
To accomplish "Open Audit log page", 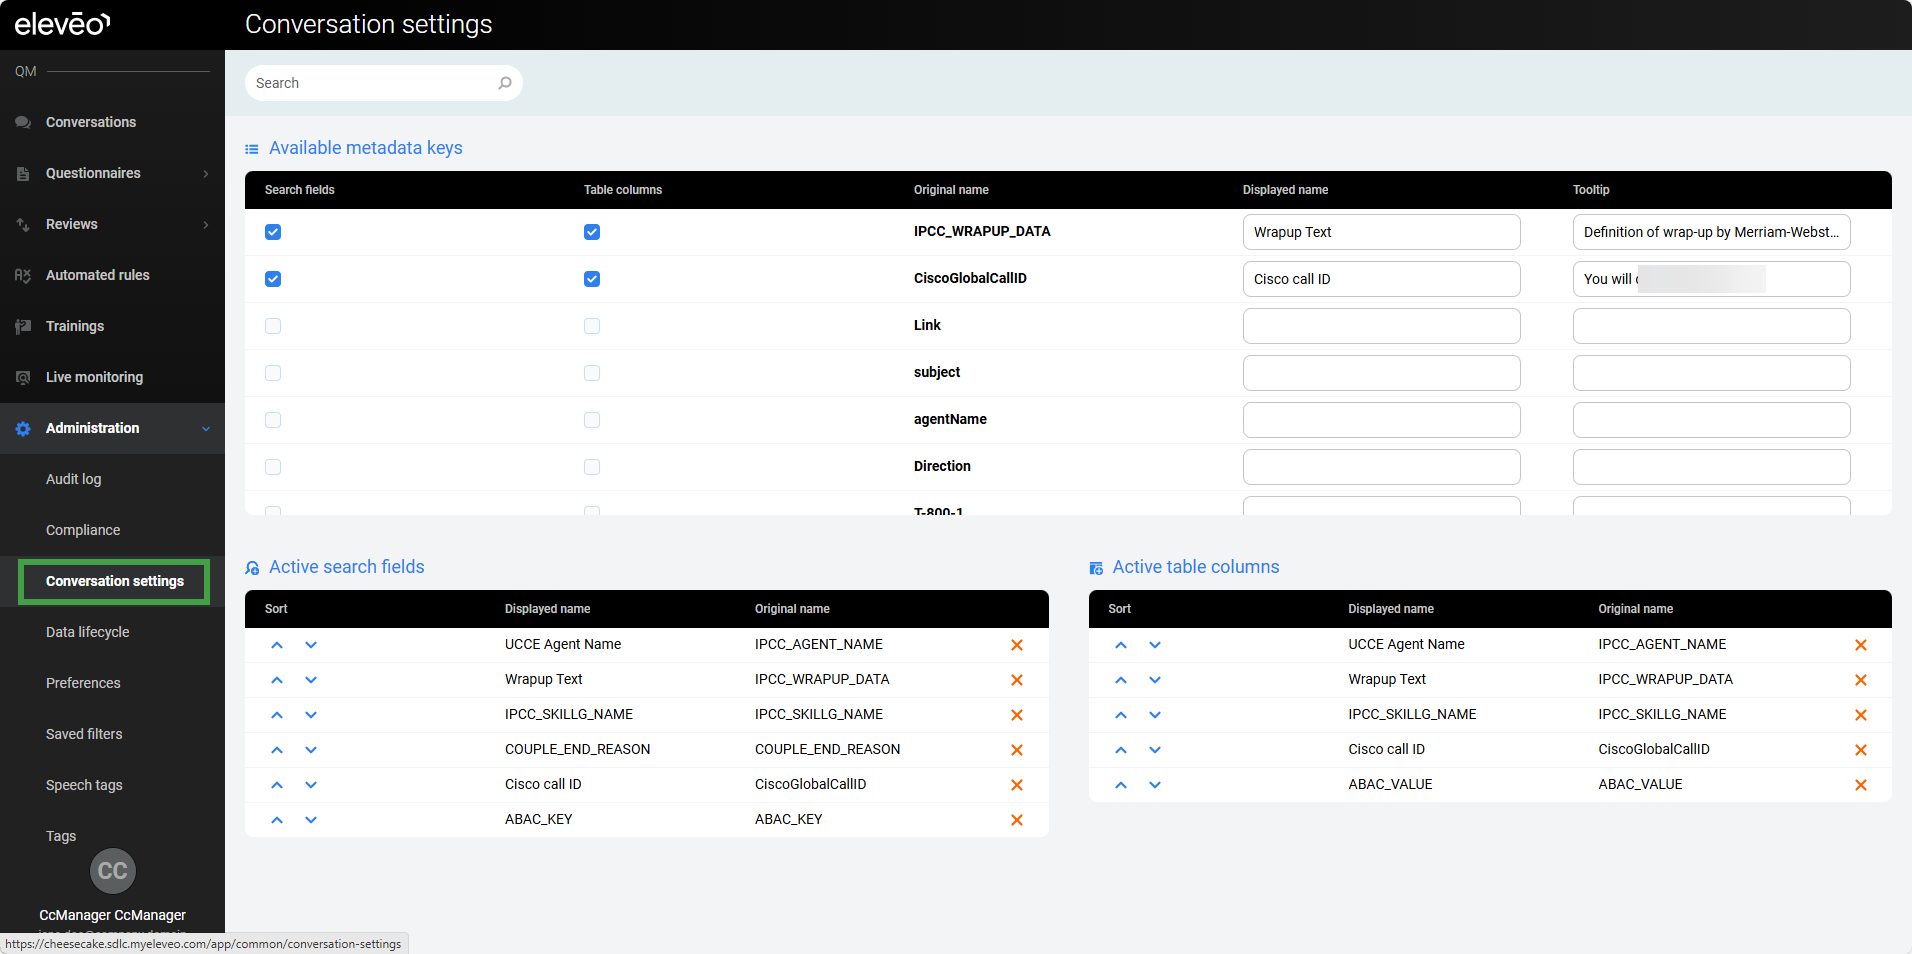I will click(74, 479).
